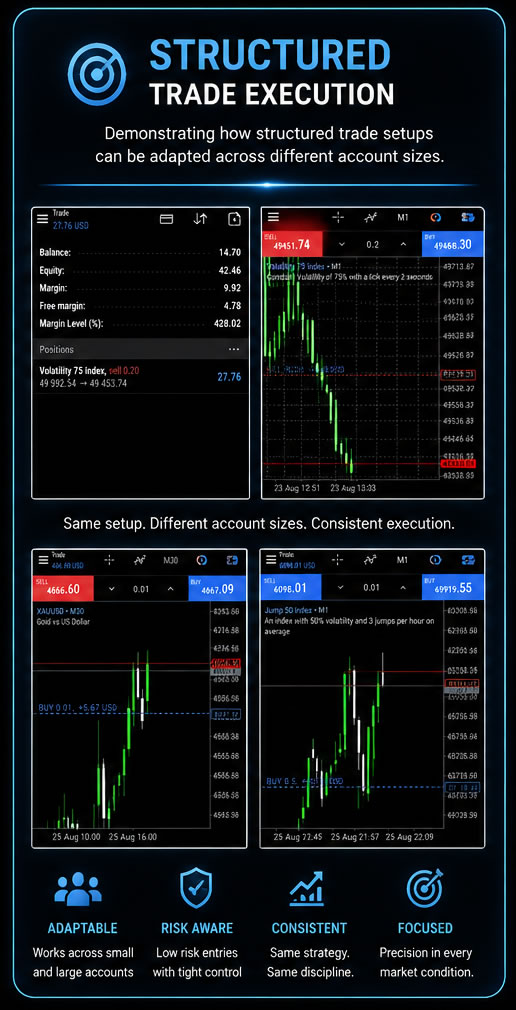Click the radar target logo beside Structured
Viewport: 516px width, 1010px height.
pyautogui.click(x=97, y=73)
